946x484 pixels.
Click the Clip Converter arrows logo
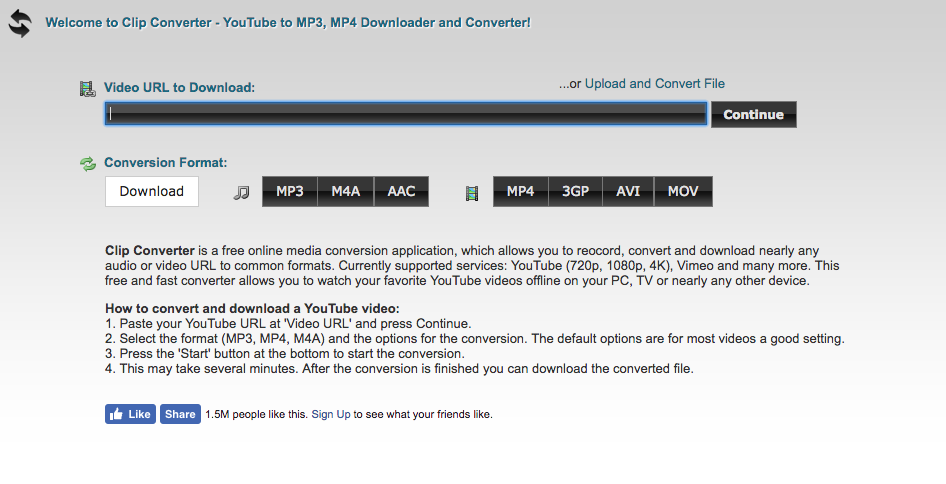pyautogui.click(x=20, y=24)
